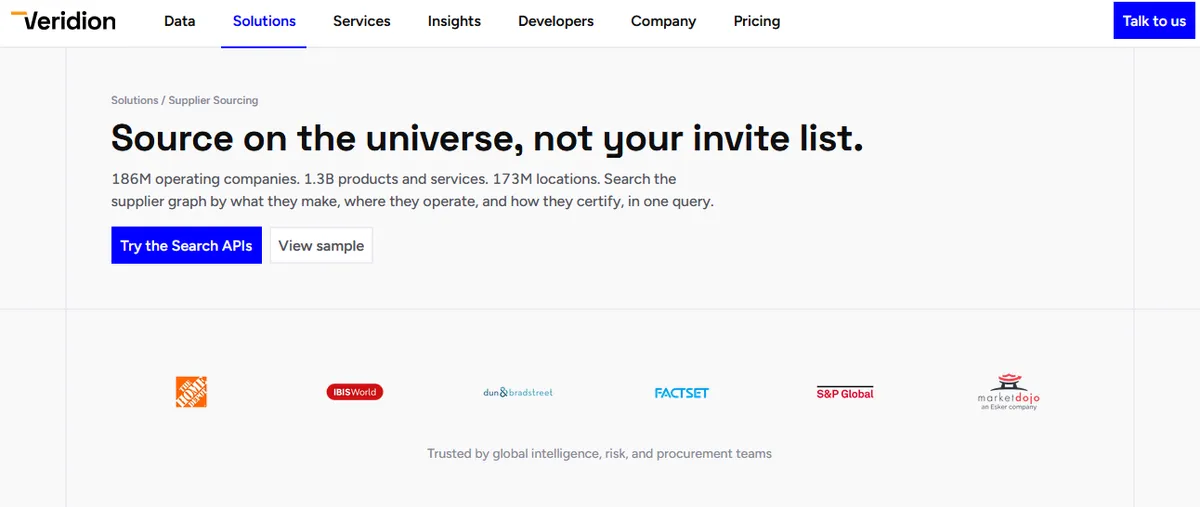Screen dimensions: 1200x507
Task: Go to the Pricing page
Action: tap(757, 21)
